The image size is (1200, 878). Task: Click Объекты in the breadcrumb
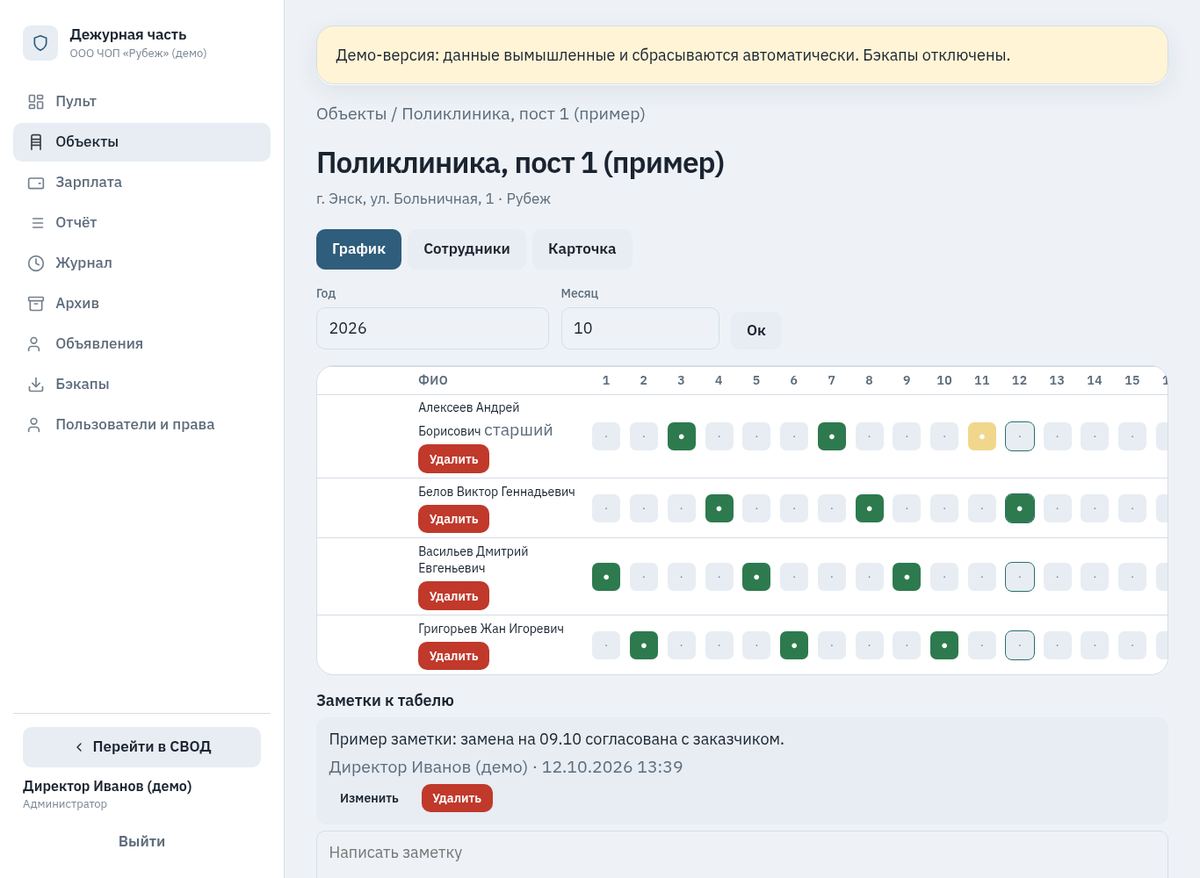click(x=351, y=114)
